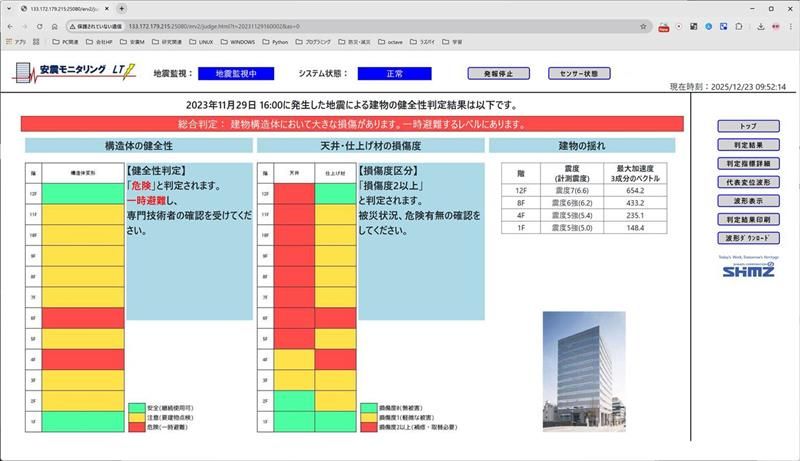Image resolution: width=800 pixels, height=461 pixels.
Task: Select the 波形ダウンロード button
Action: 748,239
